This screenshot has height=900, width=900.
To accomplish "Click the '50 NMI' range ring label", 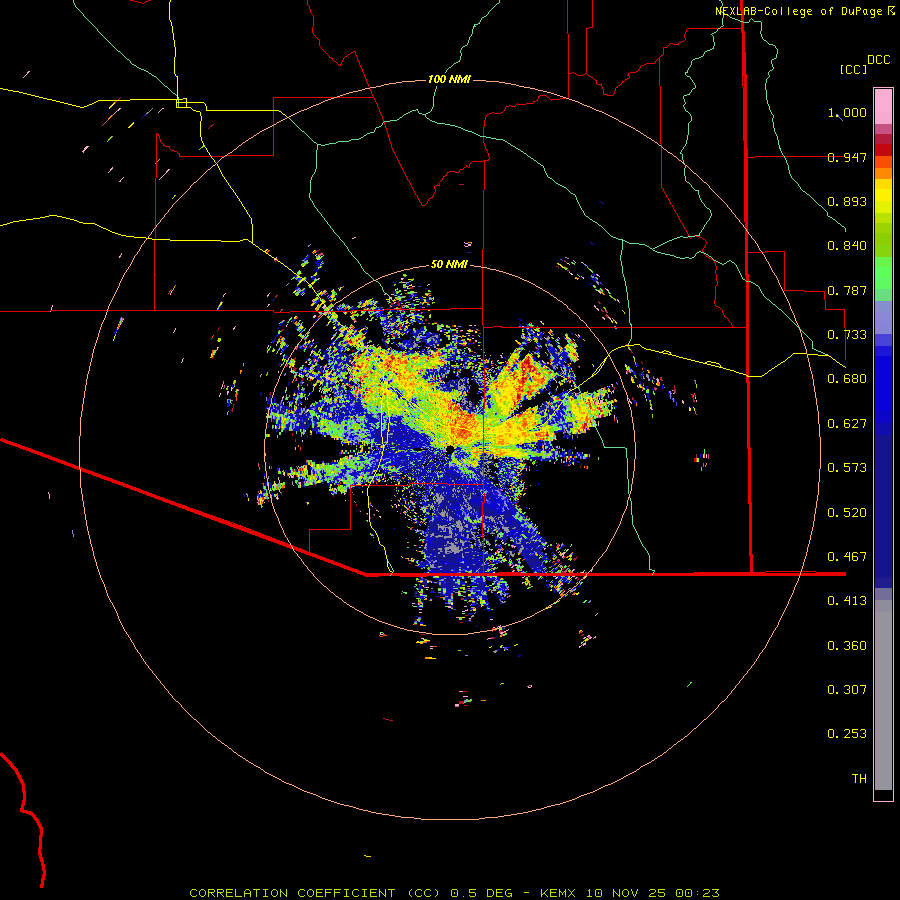I will tap(449, 264).
